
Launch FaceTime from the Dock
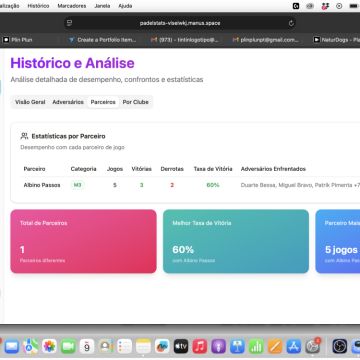pyautogui.click(x=68, y=347)
